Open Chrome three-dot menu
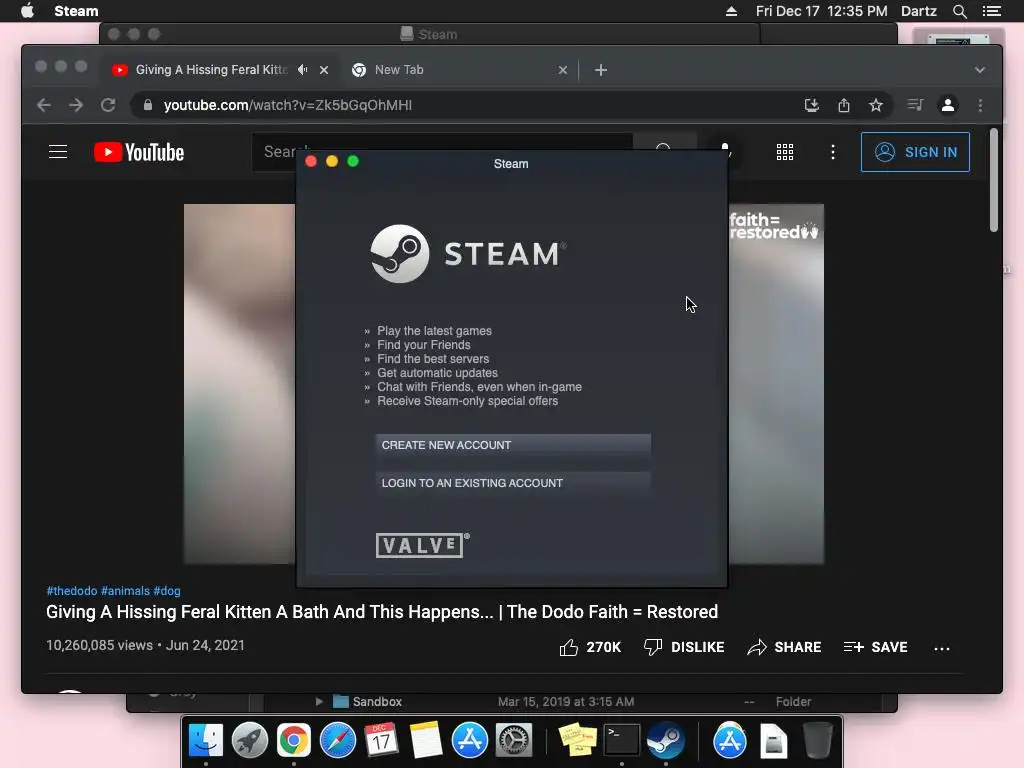 [980, 105]
